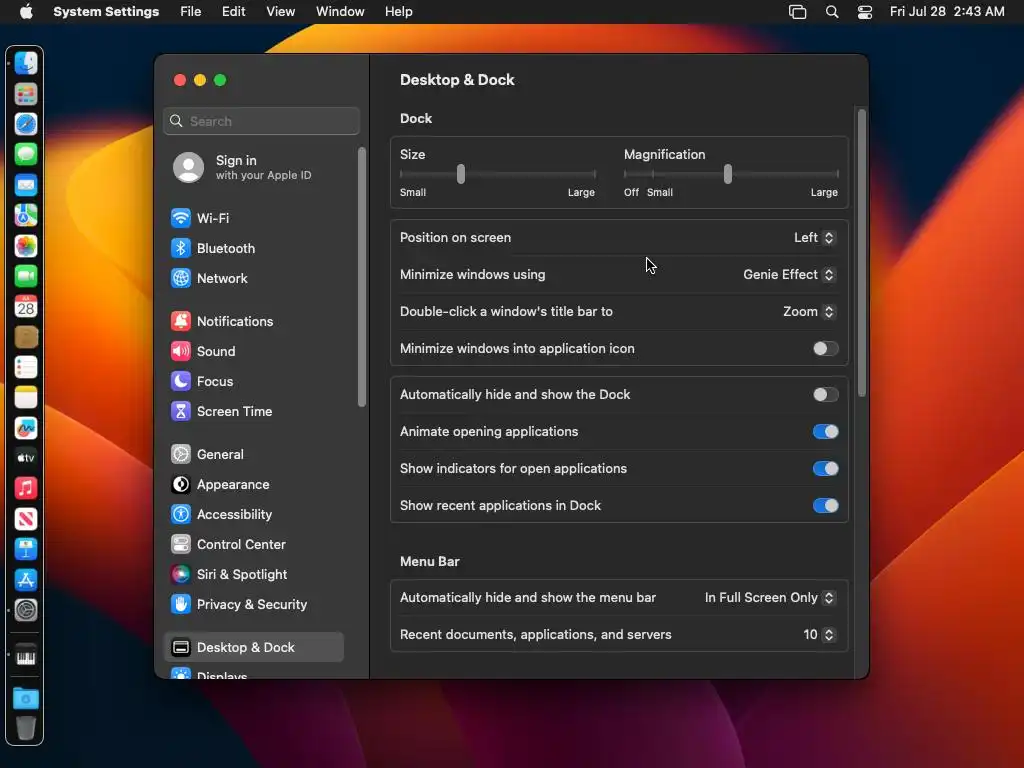Launch Maps from the Dock

(x=26, y=216)
